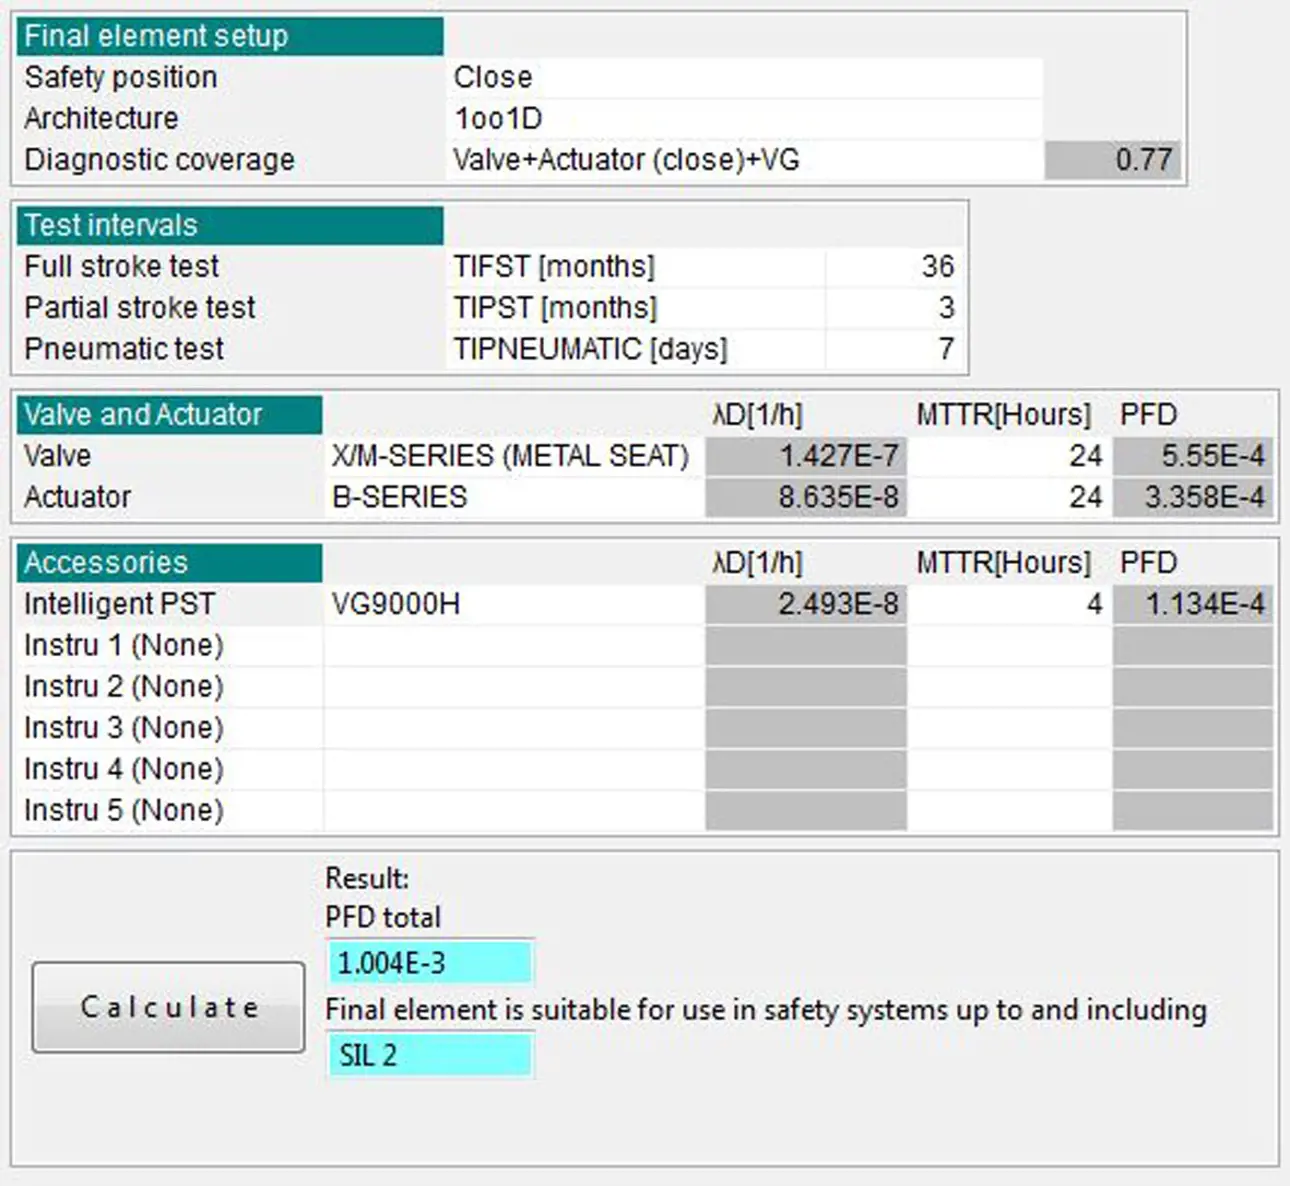This screenshot has height=1186, width=1290.
Task: Click the Actuator MTTR hours field
Action: (x=1008, y=497)
